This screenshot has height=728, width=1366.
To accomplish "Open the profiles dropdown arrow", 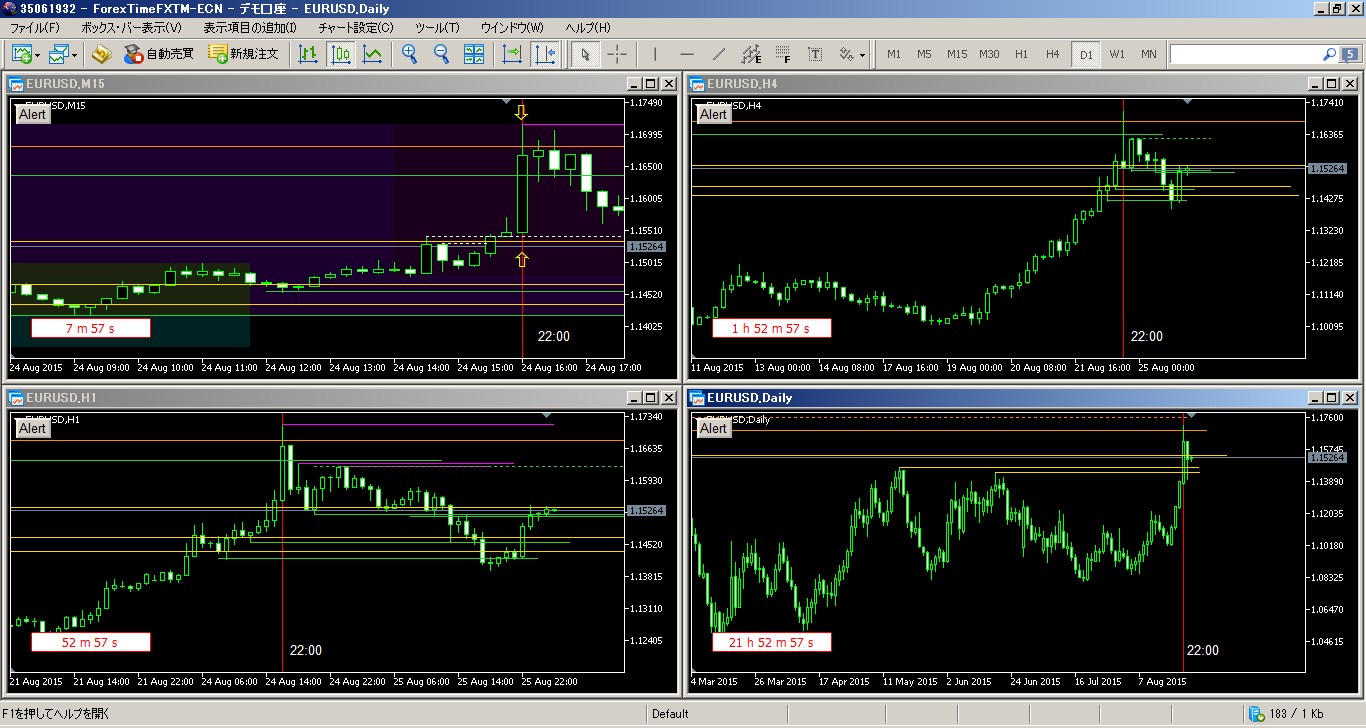I will (74, 54).
